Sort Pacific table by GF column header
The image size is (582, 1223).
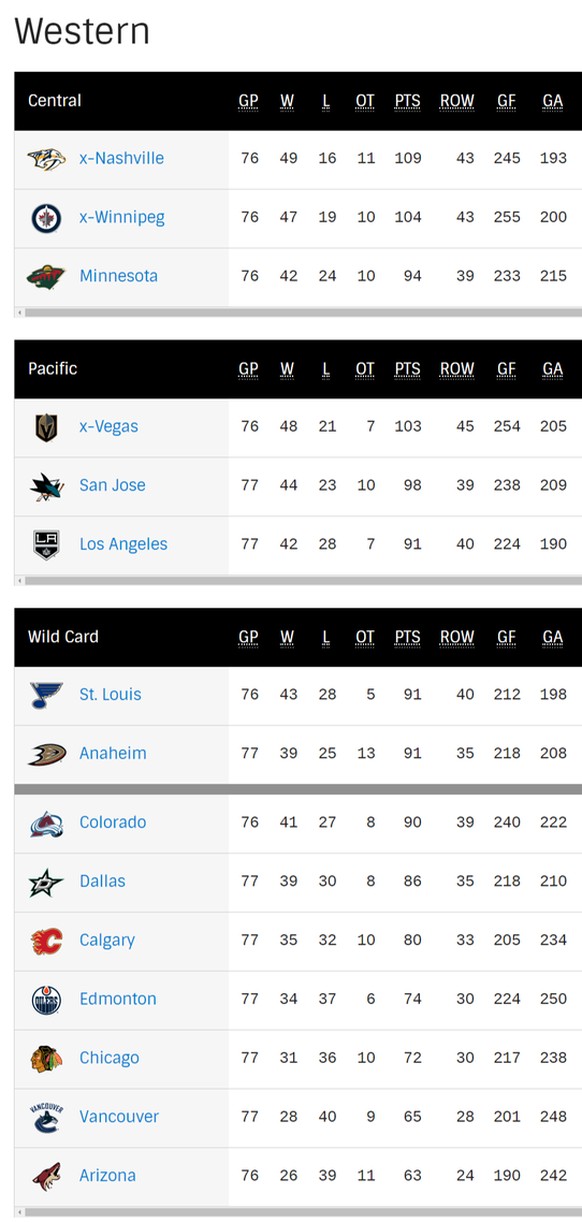point(507,369)
